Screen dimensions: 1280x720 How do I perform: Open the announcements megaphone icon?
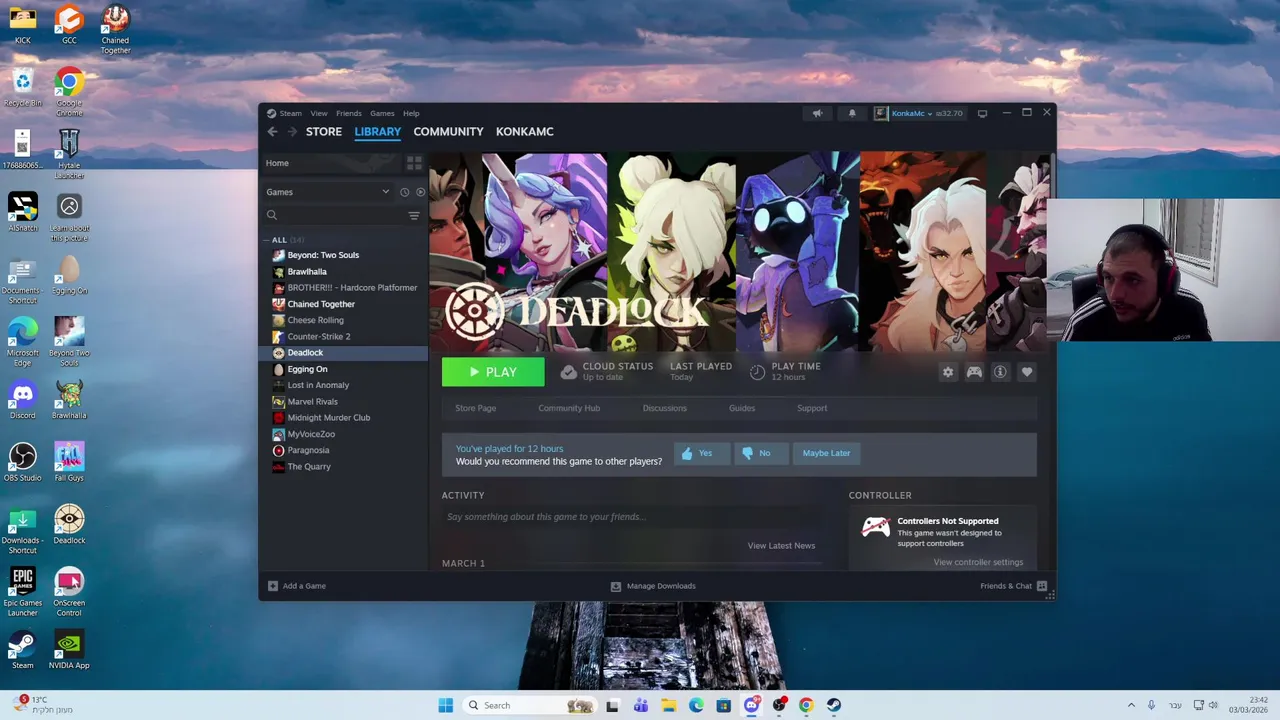point(817,113)
